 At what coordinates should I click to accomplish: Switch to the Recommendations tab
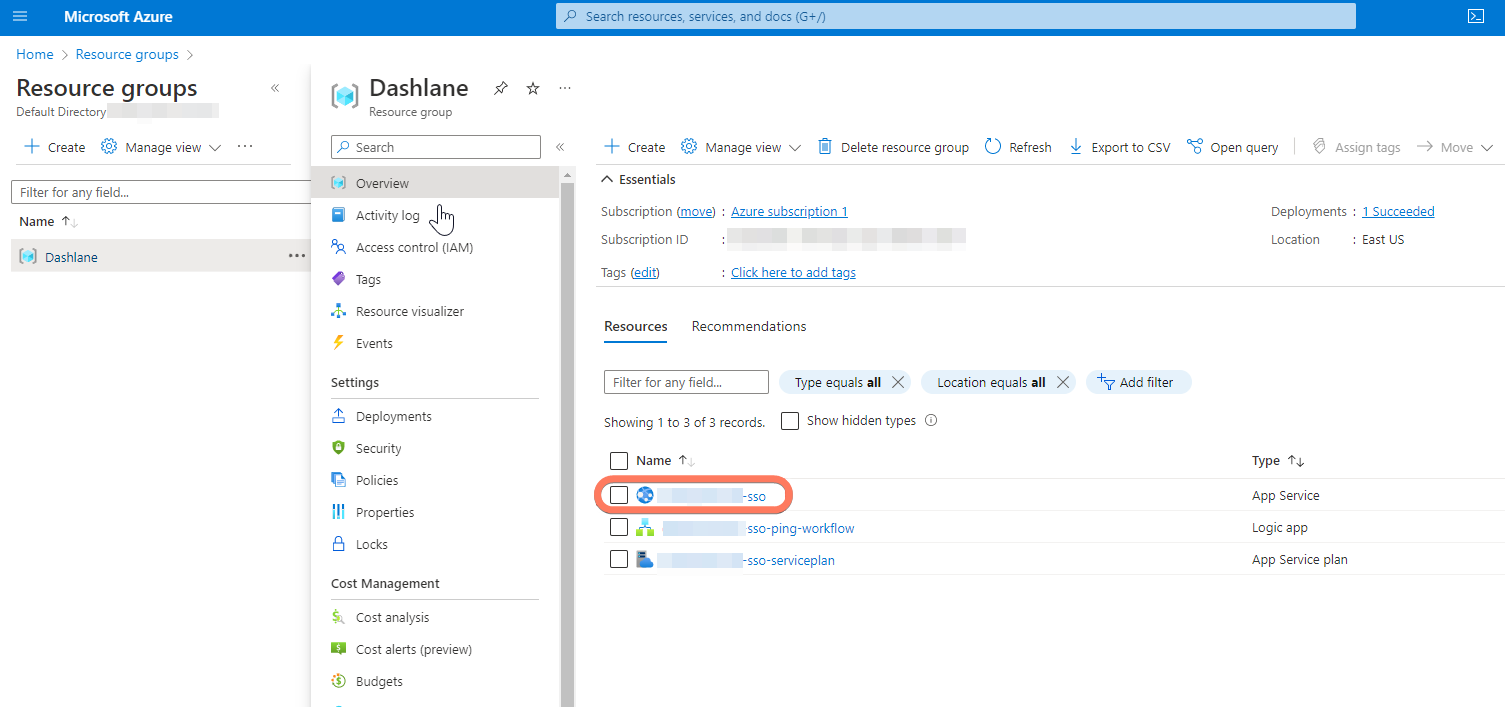749,326
